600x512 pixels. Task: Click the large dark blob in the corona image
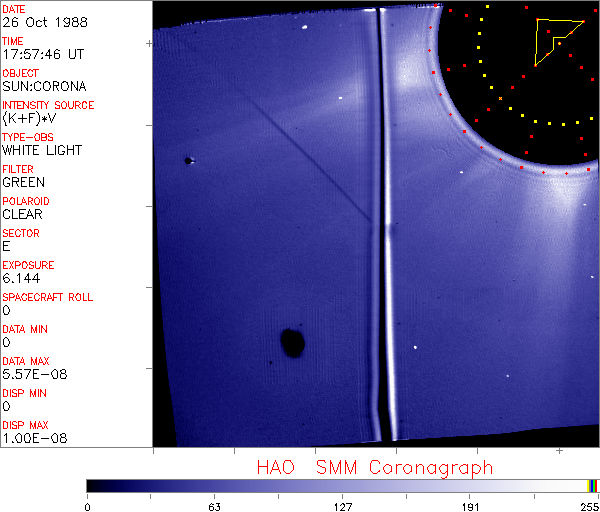293,343
